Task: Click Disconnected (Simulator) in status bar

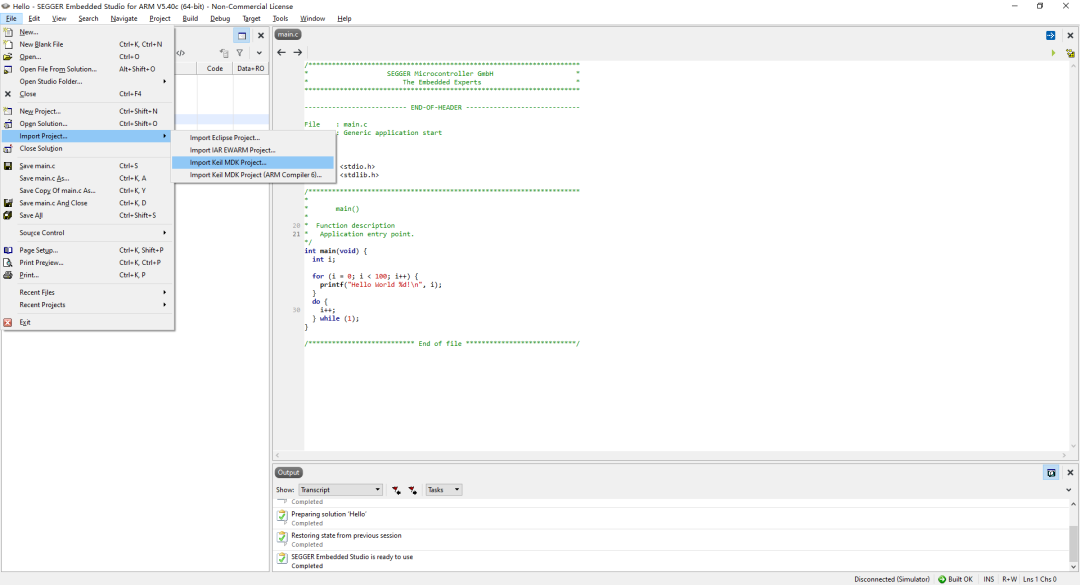Action: pyautogui.click(x=892, y=579)
